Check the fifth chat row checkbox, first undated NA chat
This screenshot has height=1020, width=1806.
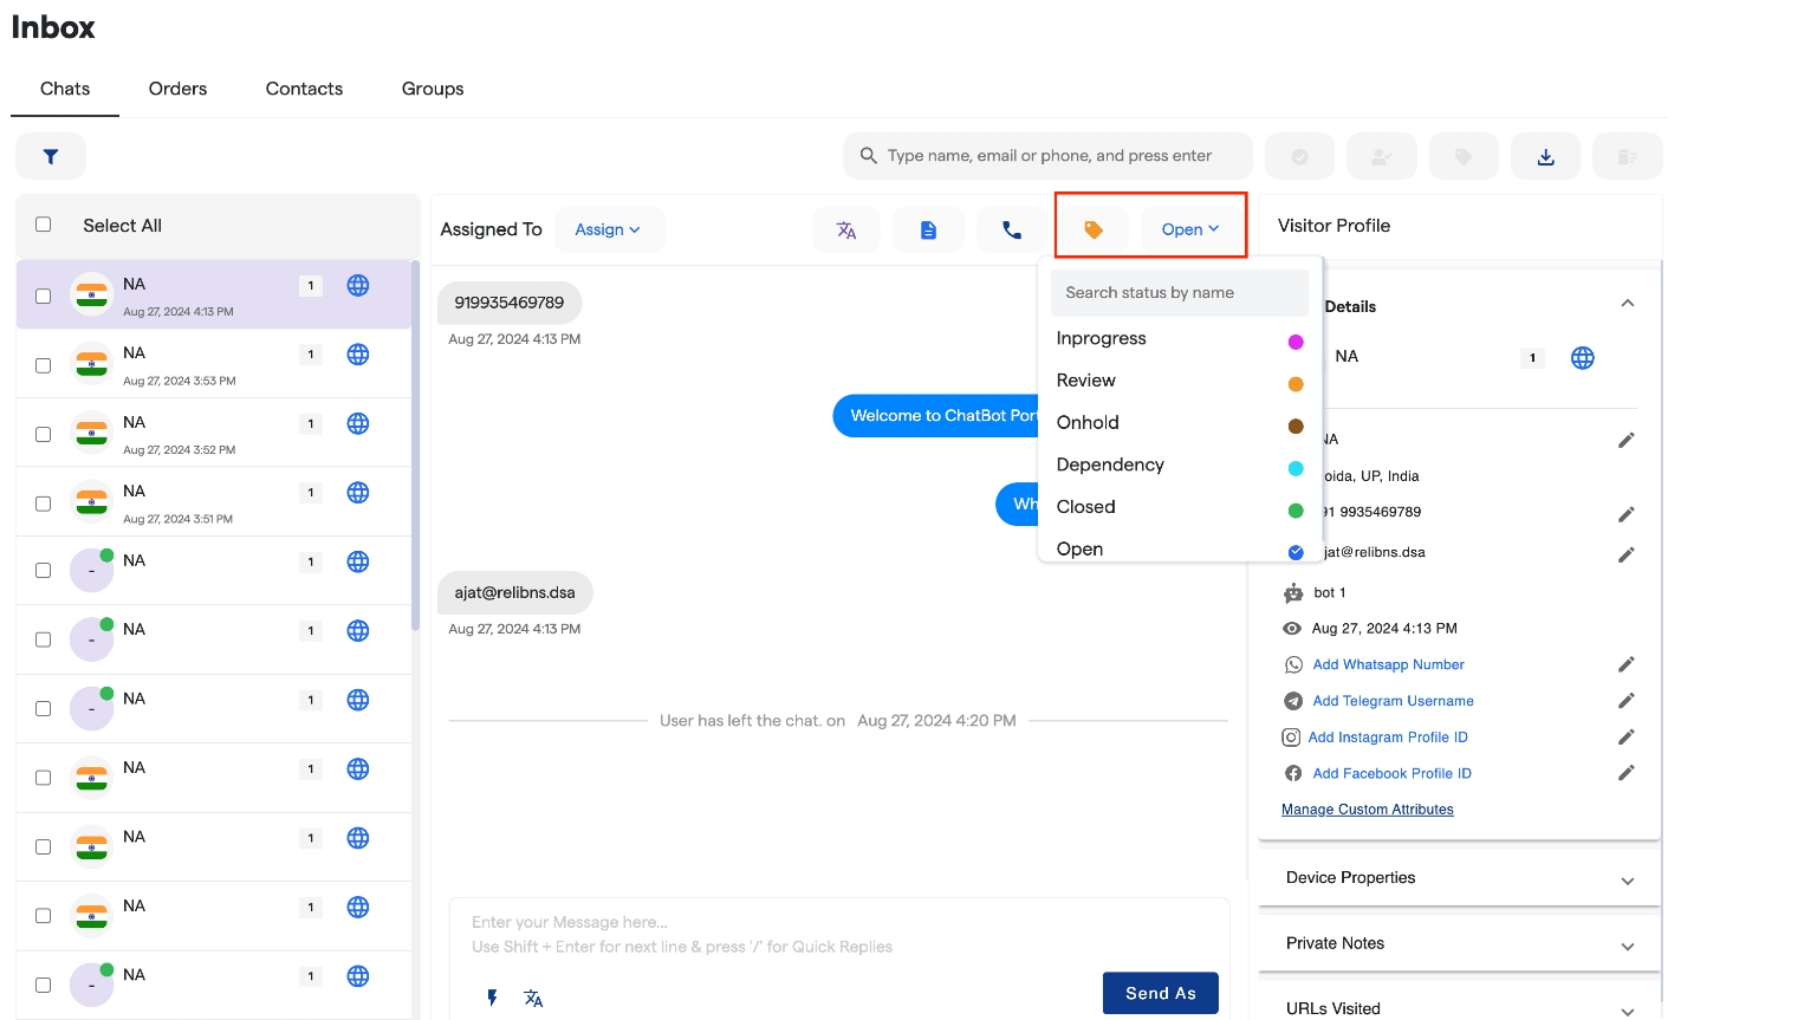click(x=43, y=570)
